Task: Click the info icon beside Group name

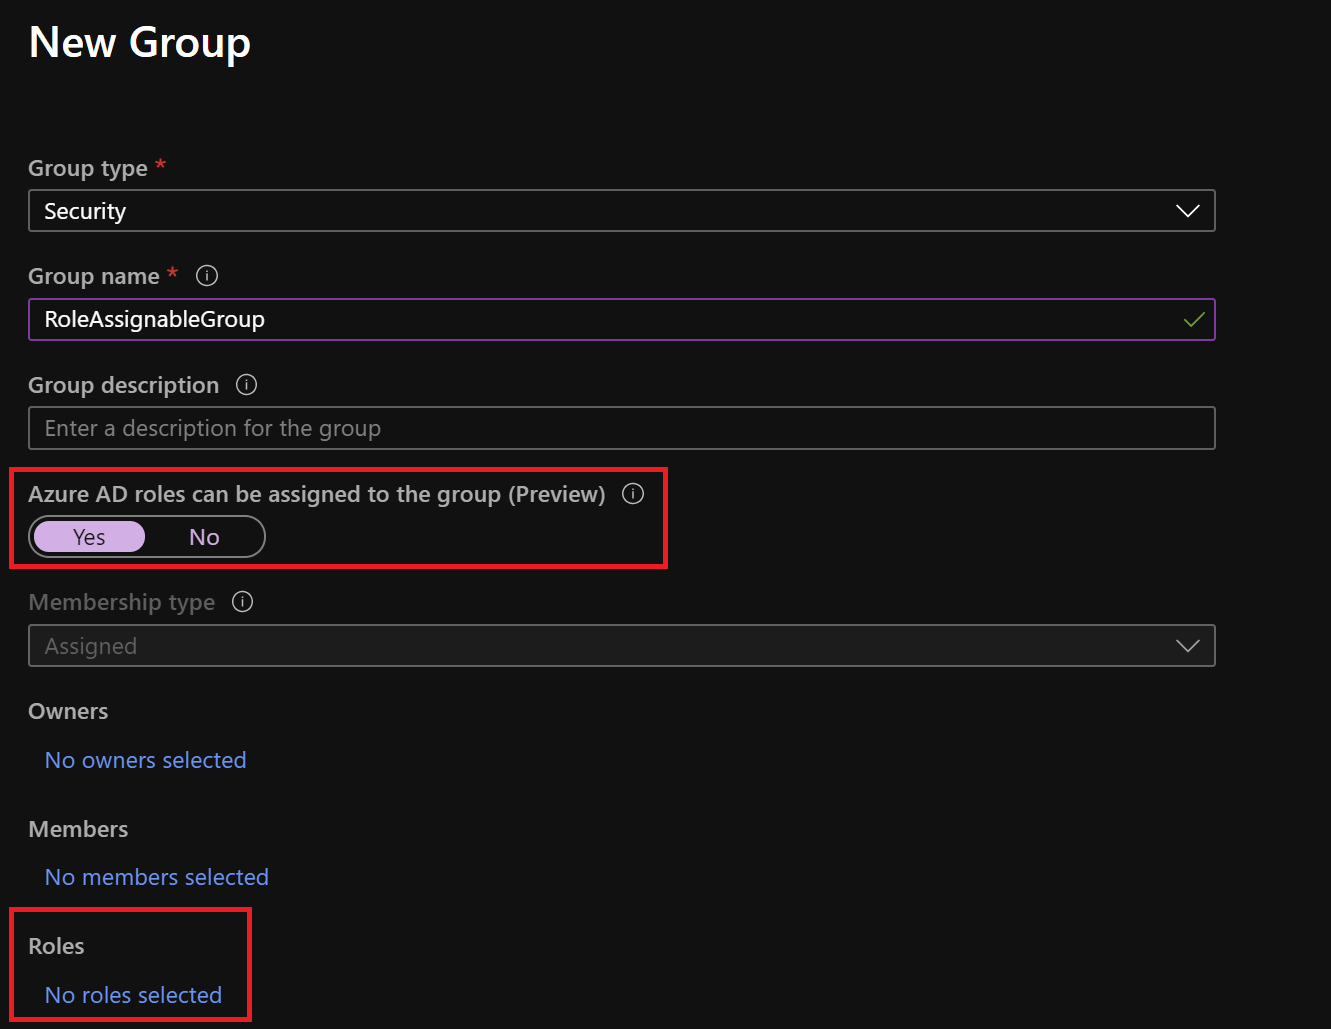Action: pos(206,275)
